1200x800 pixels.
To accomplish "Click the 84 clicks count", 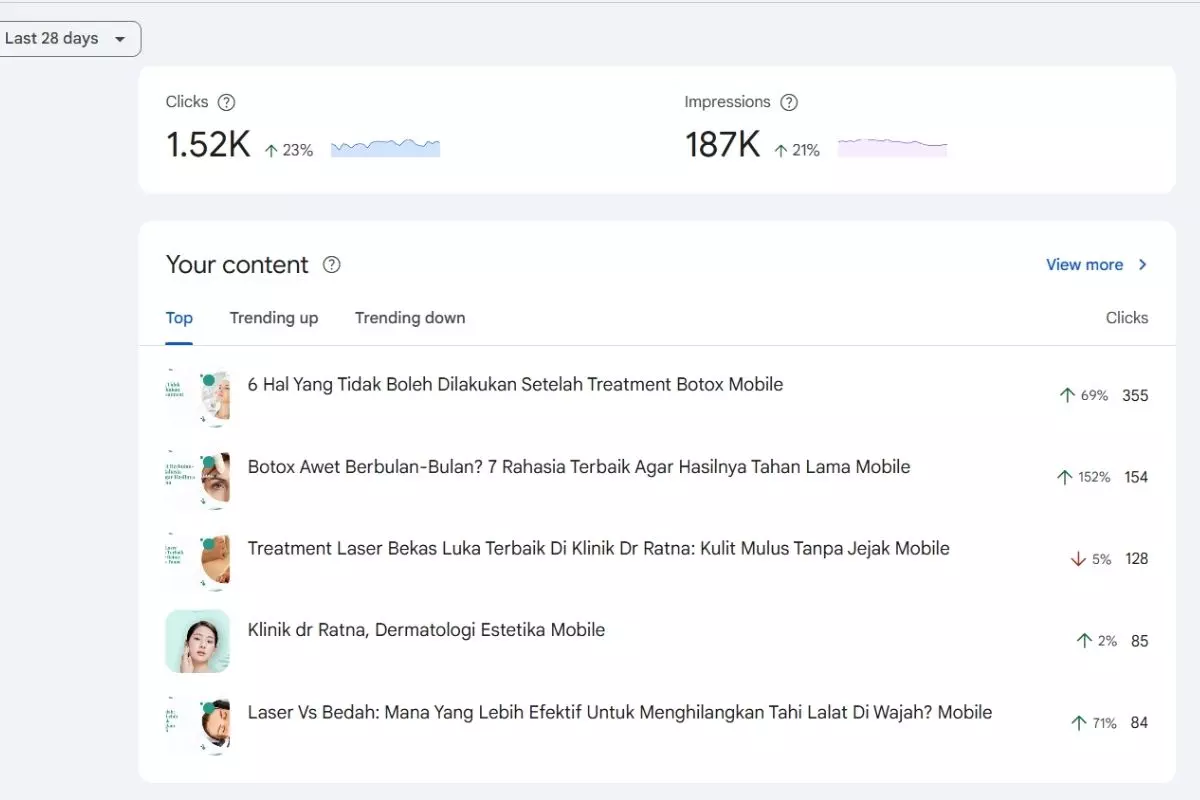I will 1140,723.
